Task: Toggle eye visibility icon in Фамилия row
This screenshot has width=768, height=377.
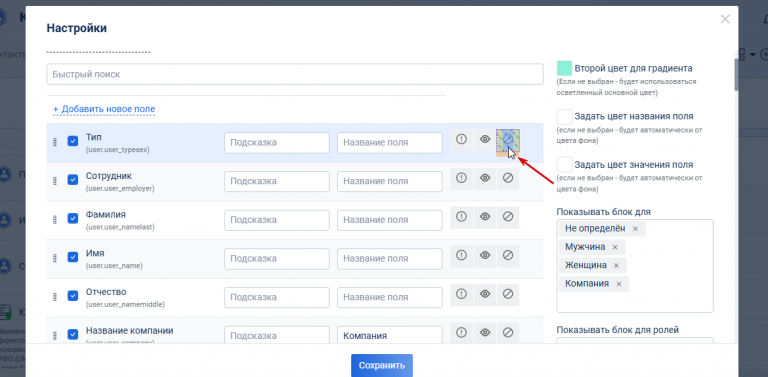Action: [x=485, y=217]
